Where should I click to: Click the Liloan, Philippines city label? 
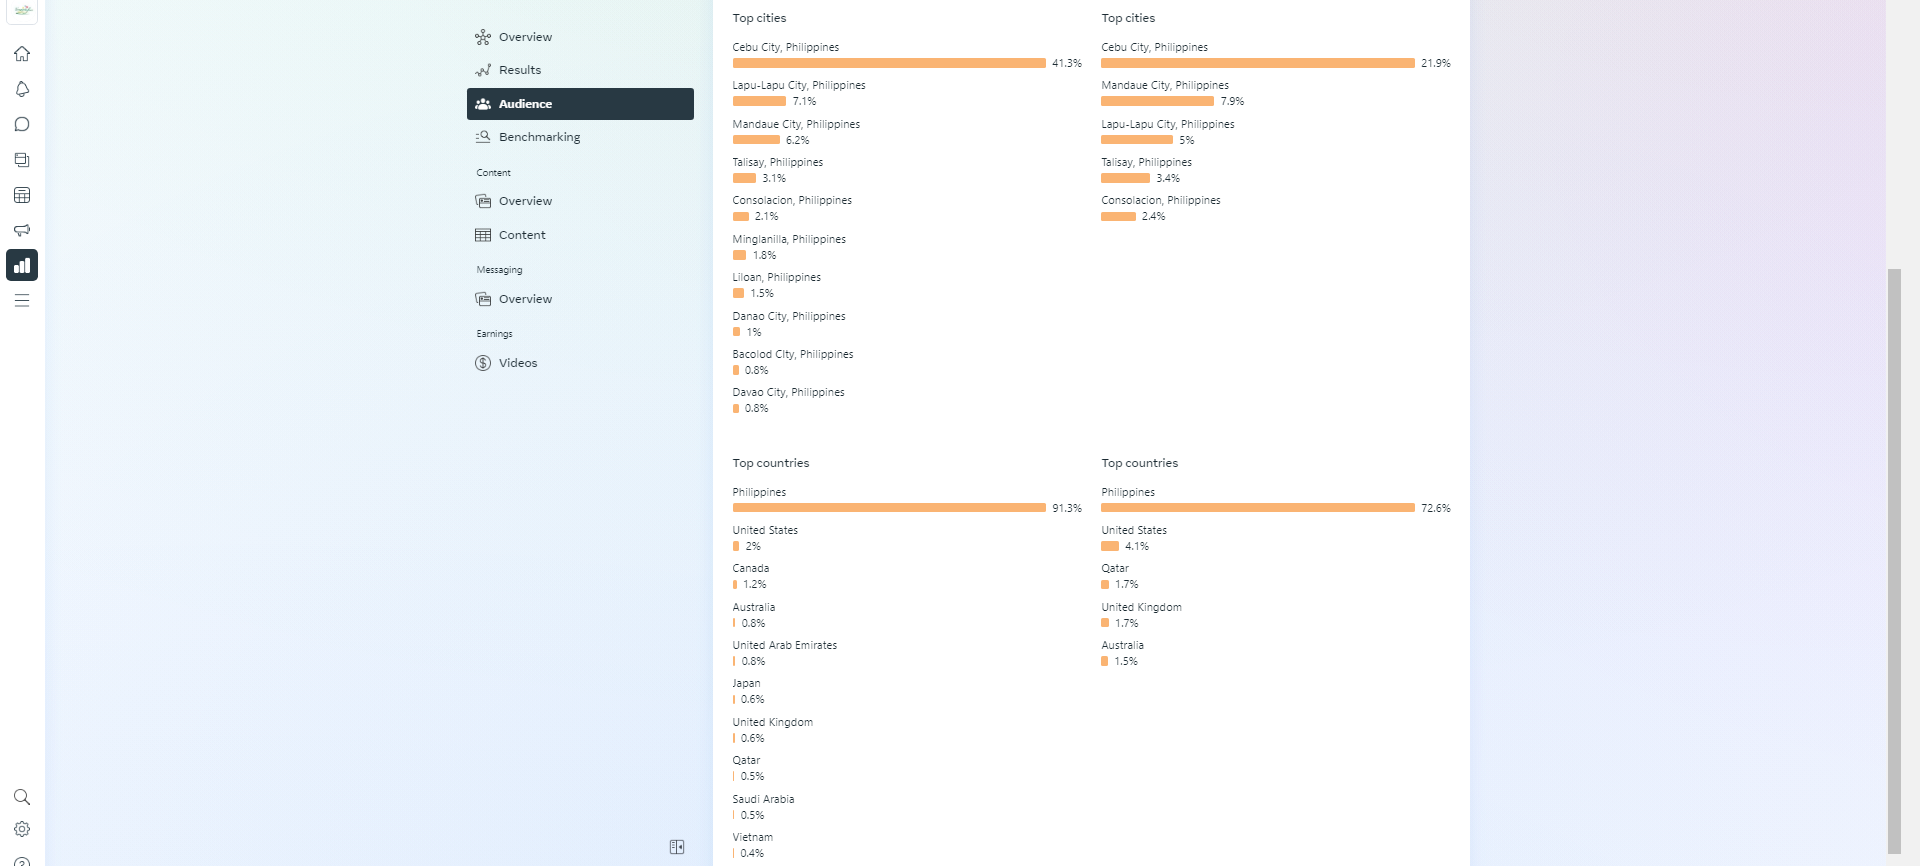(777, 278)
